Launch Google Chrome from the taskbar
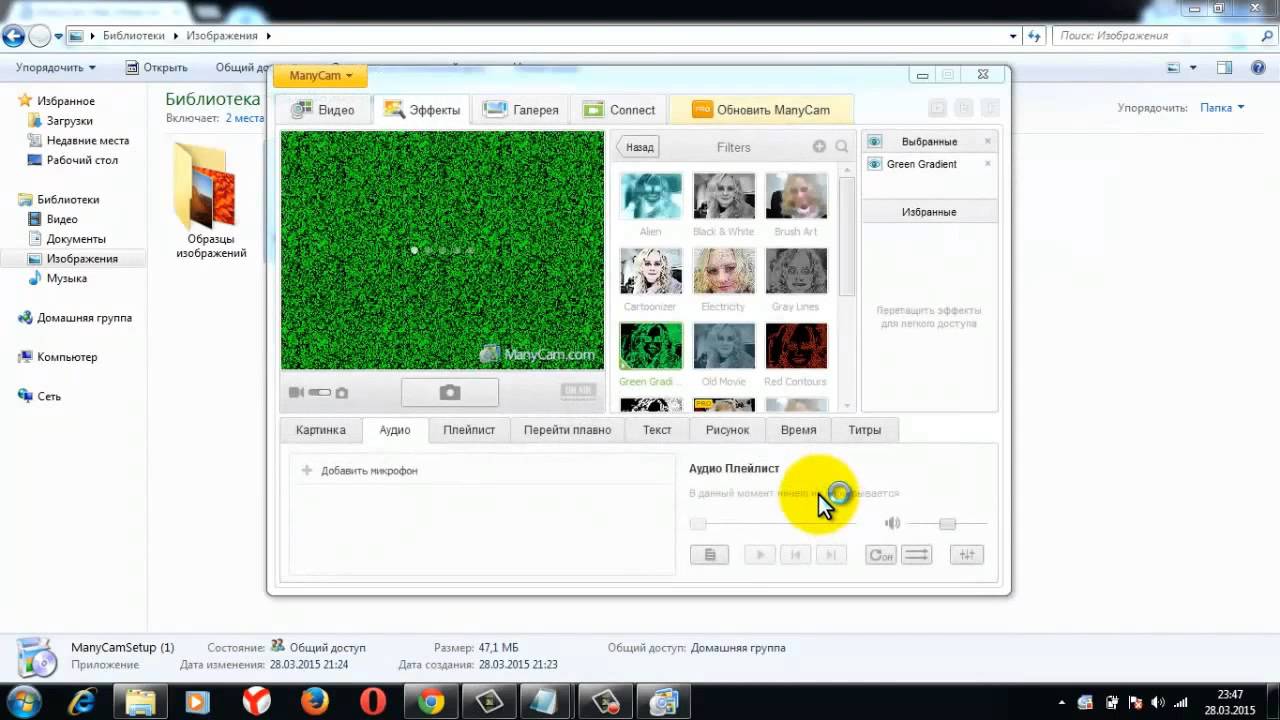The image size is (1280, 720). [x=431, y=702]
